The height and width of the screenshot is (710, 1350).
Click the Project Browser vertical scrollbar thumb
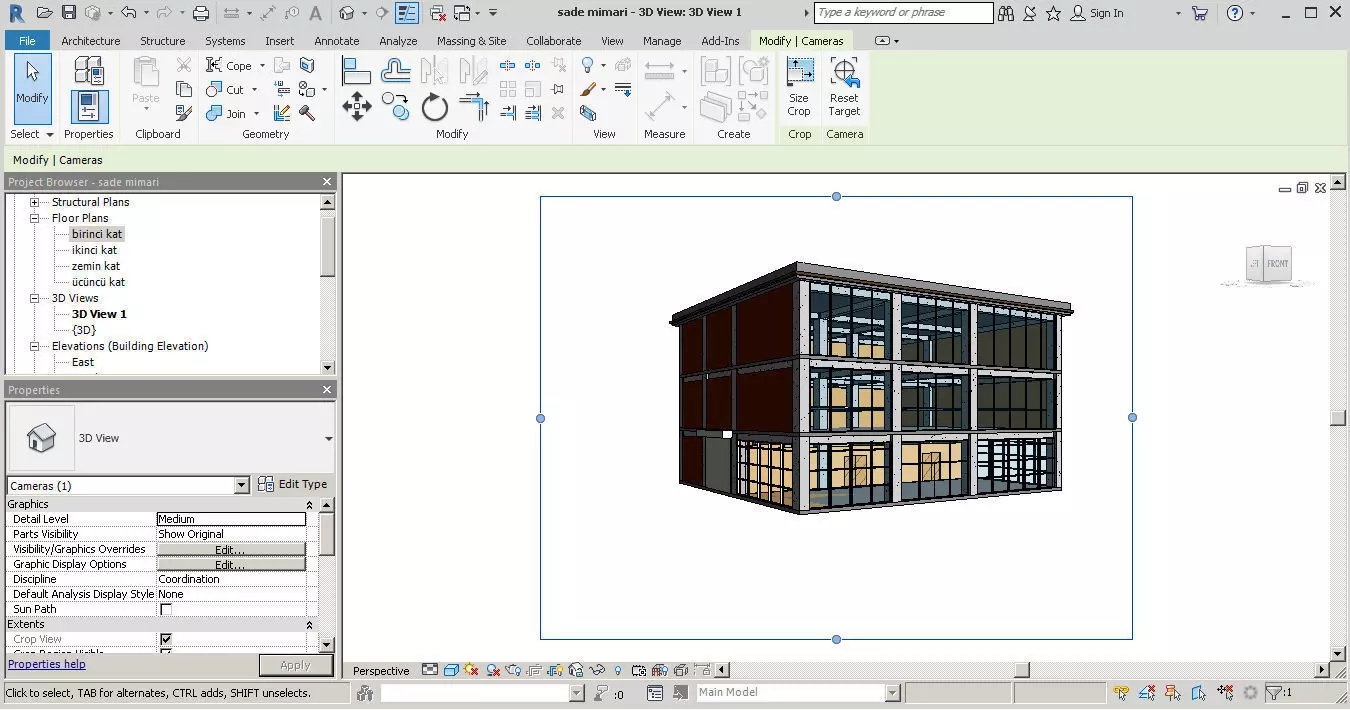click(x=327, y=246)
